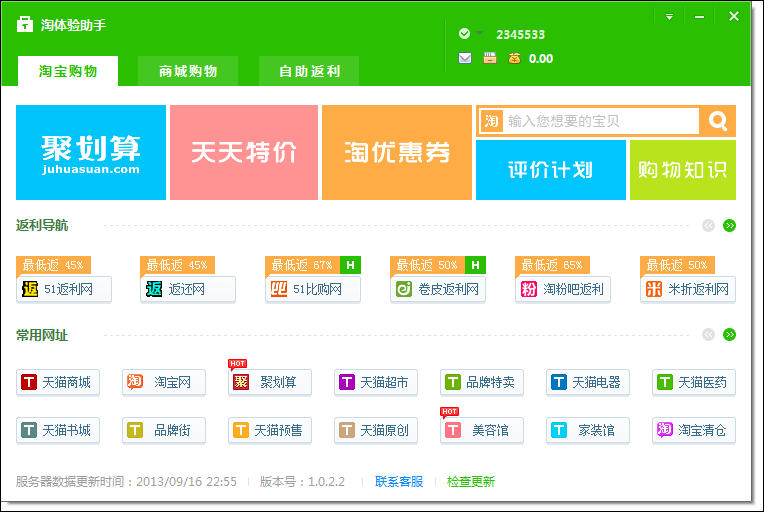
Task: Open the 返还网 rebate site
Action: pos(188,289)
